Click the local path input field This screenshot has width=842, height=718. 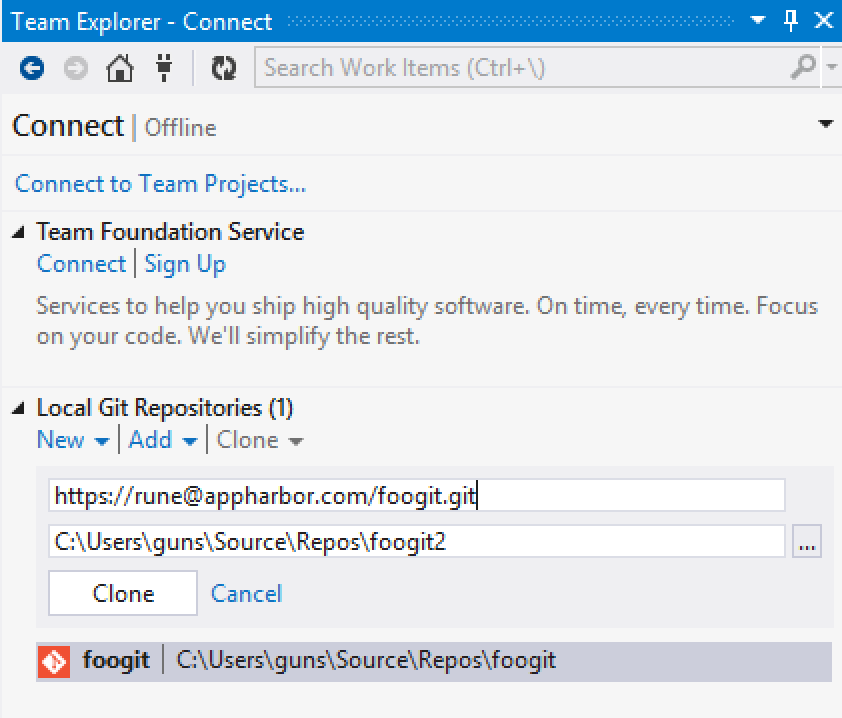point(417,541)
